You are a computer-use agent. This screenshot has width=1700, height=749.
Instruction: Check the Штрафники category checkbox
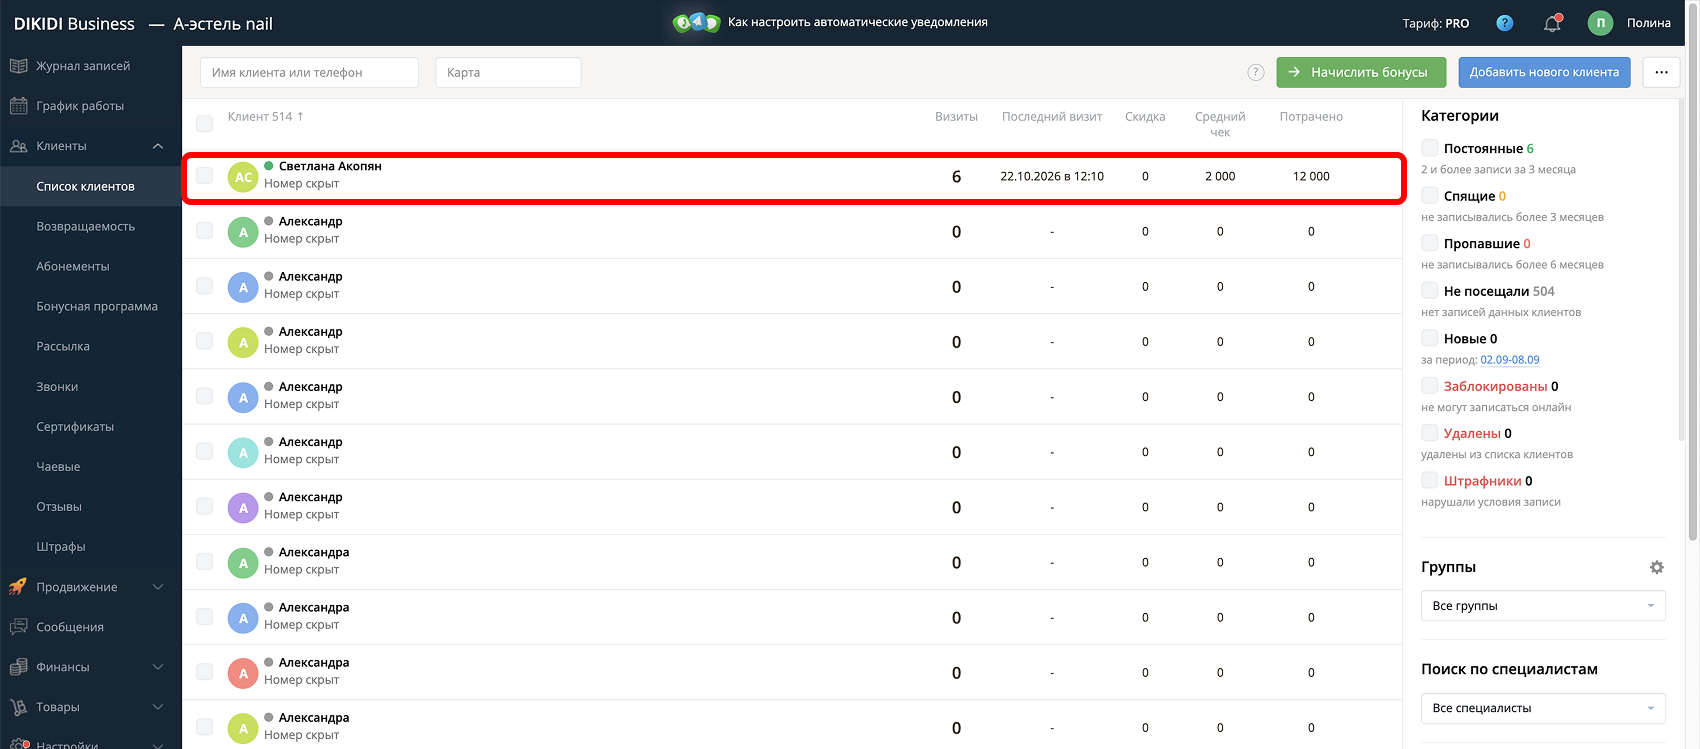pyautogui.click(x=1430, y=480)
